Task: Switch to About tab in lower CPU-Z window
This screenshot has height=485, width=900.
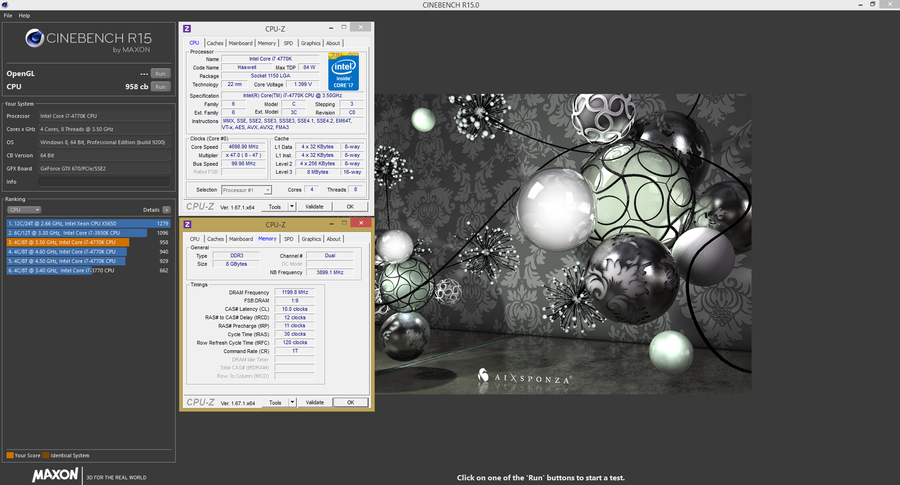Action: point(333,239)
